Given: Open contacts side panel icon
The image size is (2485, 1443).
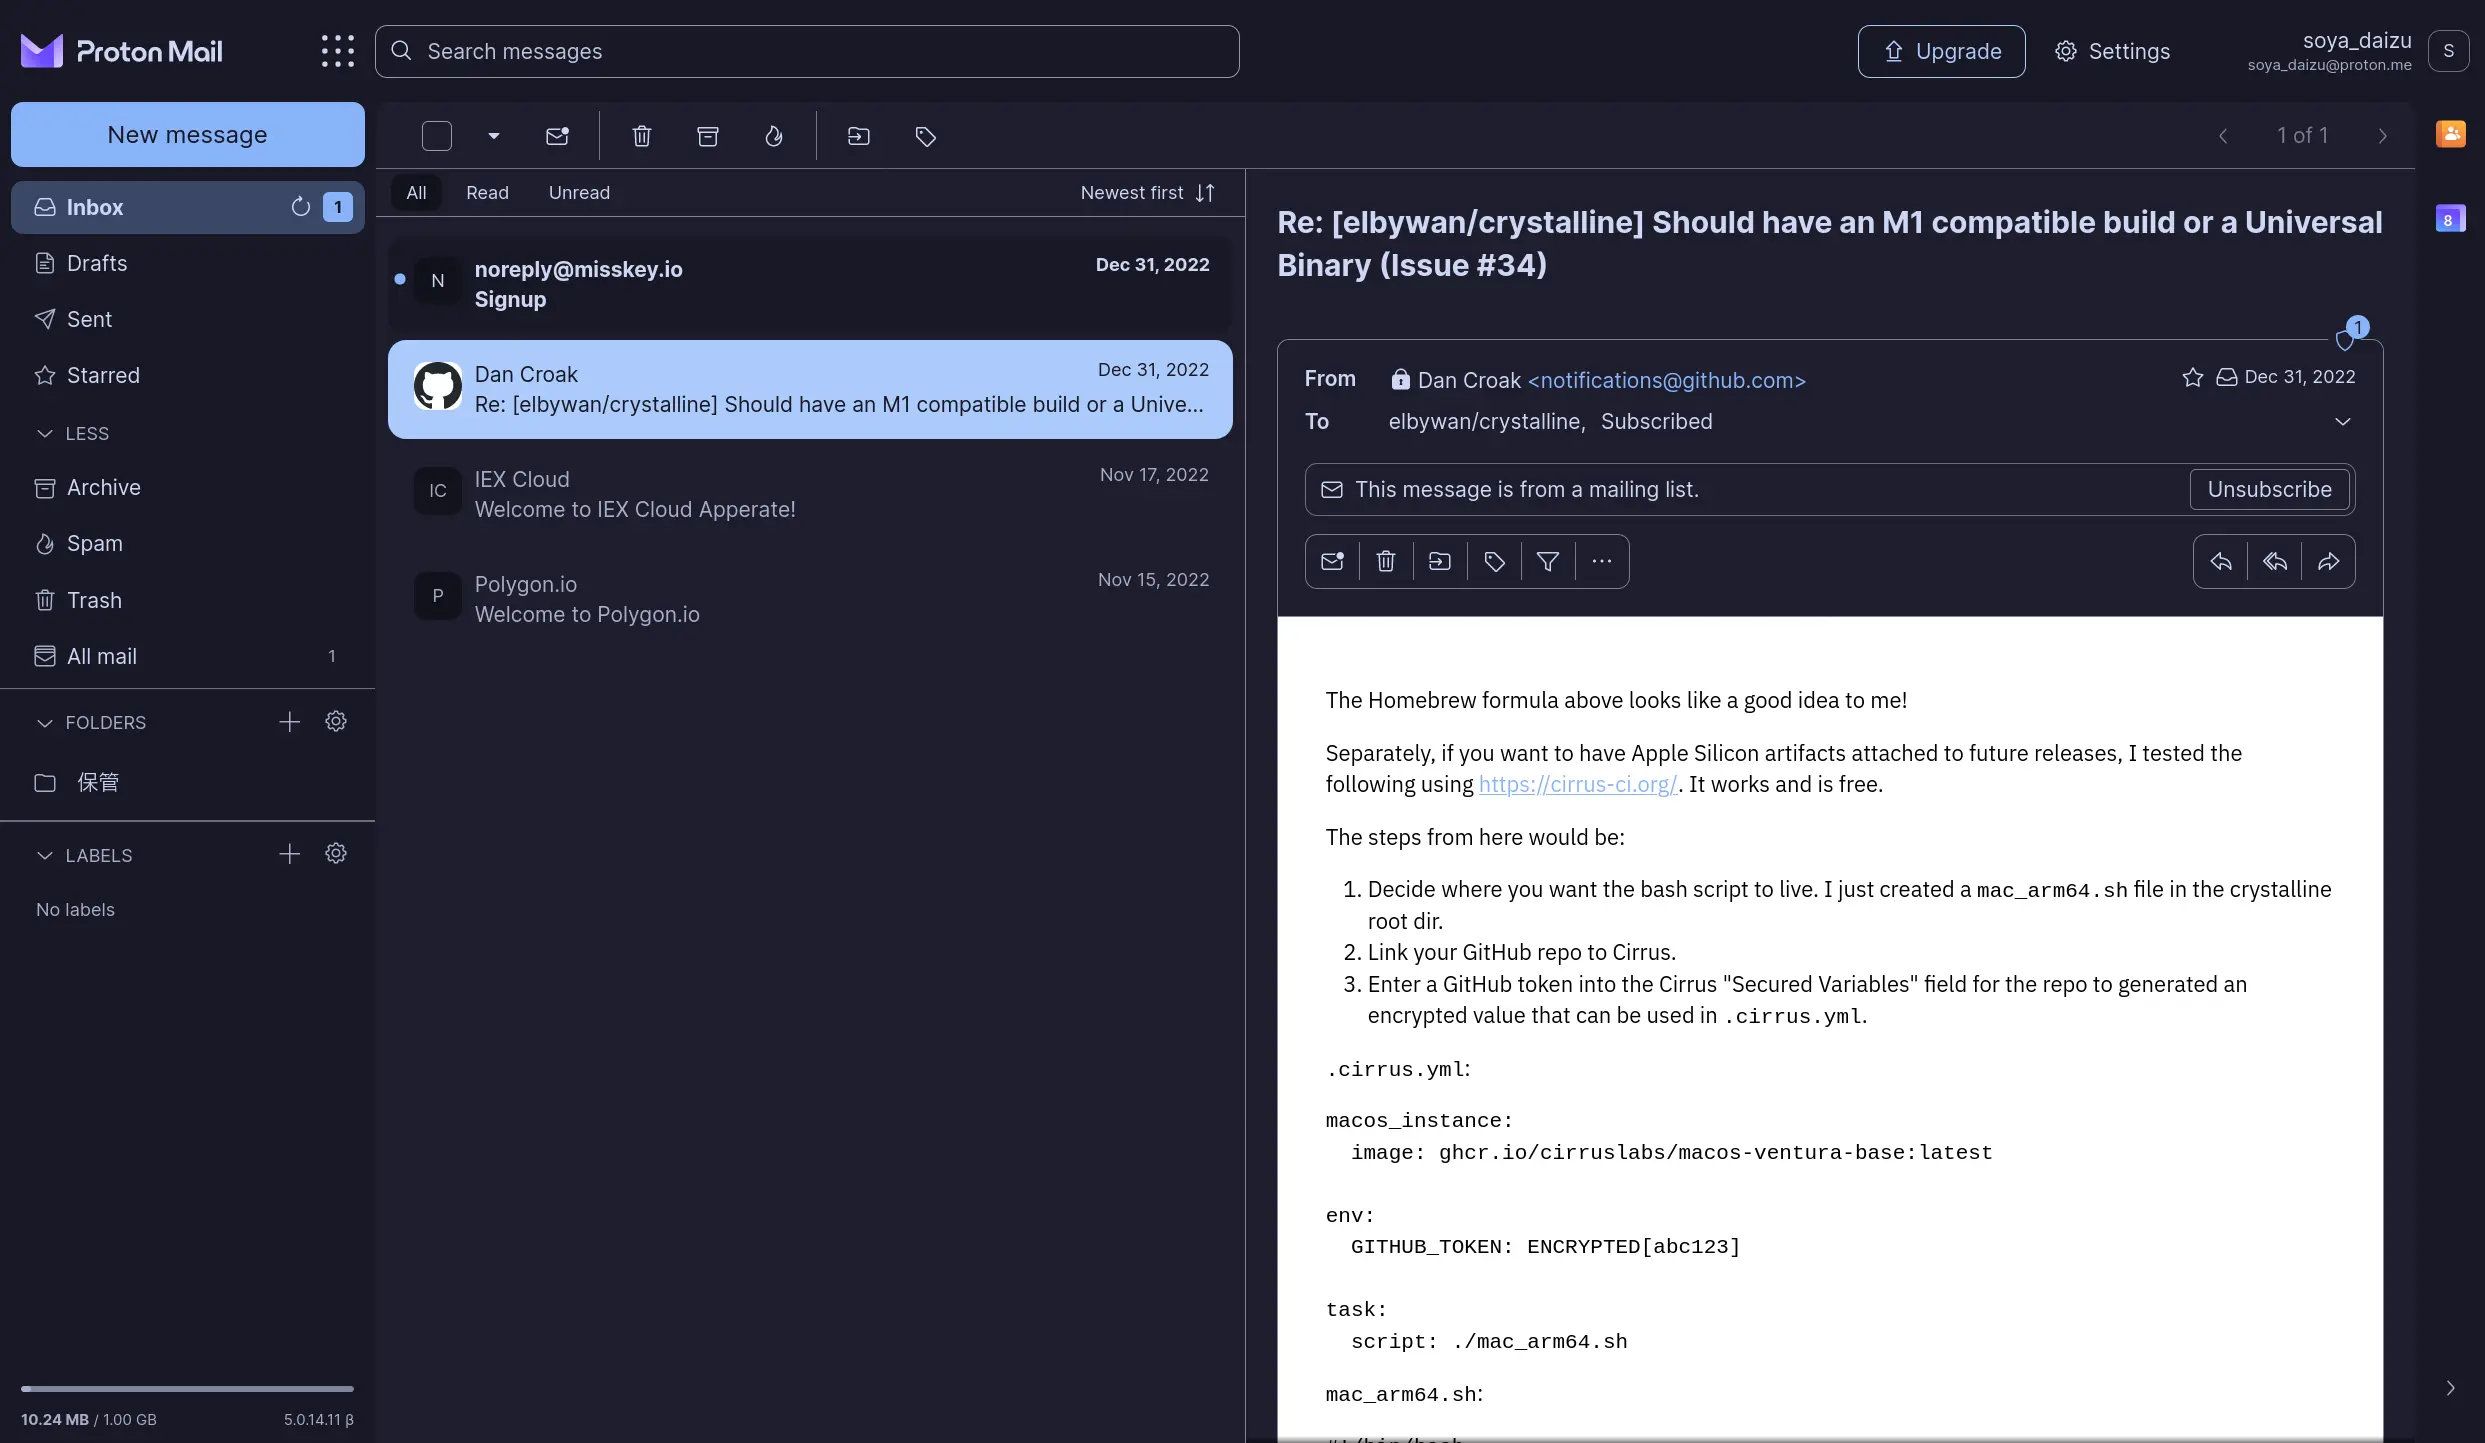Looking at the screenshot, I should tap(2450, 133).
